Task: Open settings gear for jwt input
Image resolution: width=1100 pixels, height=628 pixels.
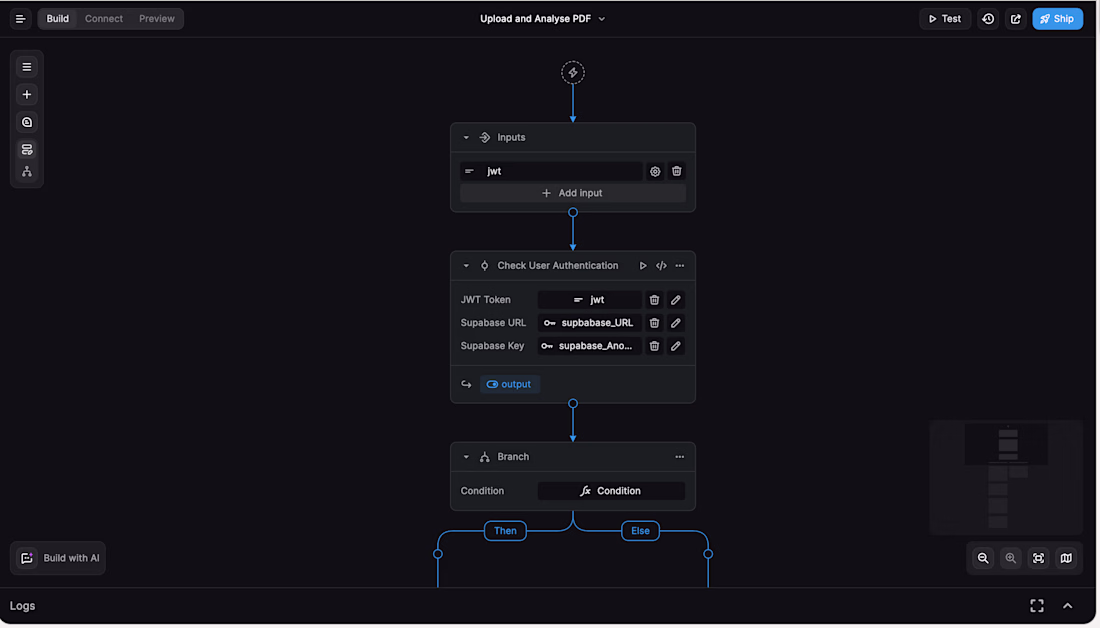Action: tap(655, 171)
